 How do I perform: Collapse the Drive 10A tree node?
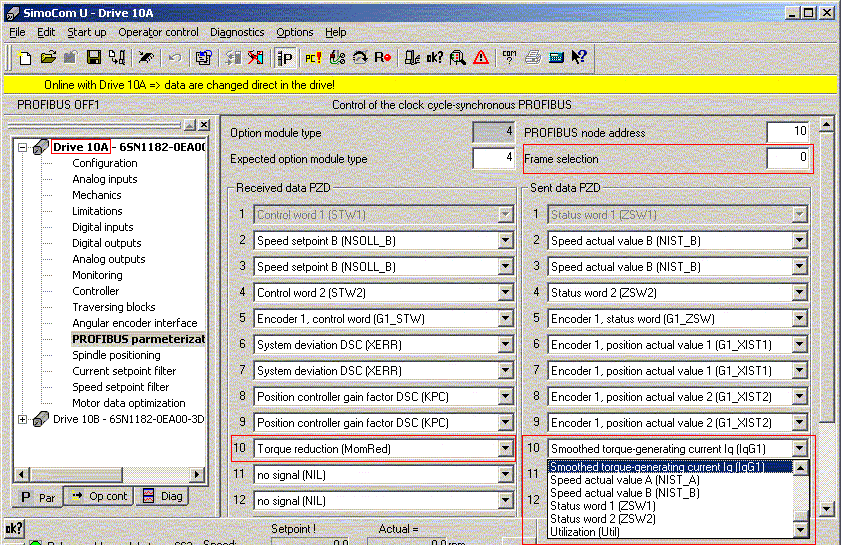[23, 147]
